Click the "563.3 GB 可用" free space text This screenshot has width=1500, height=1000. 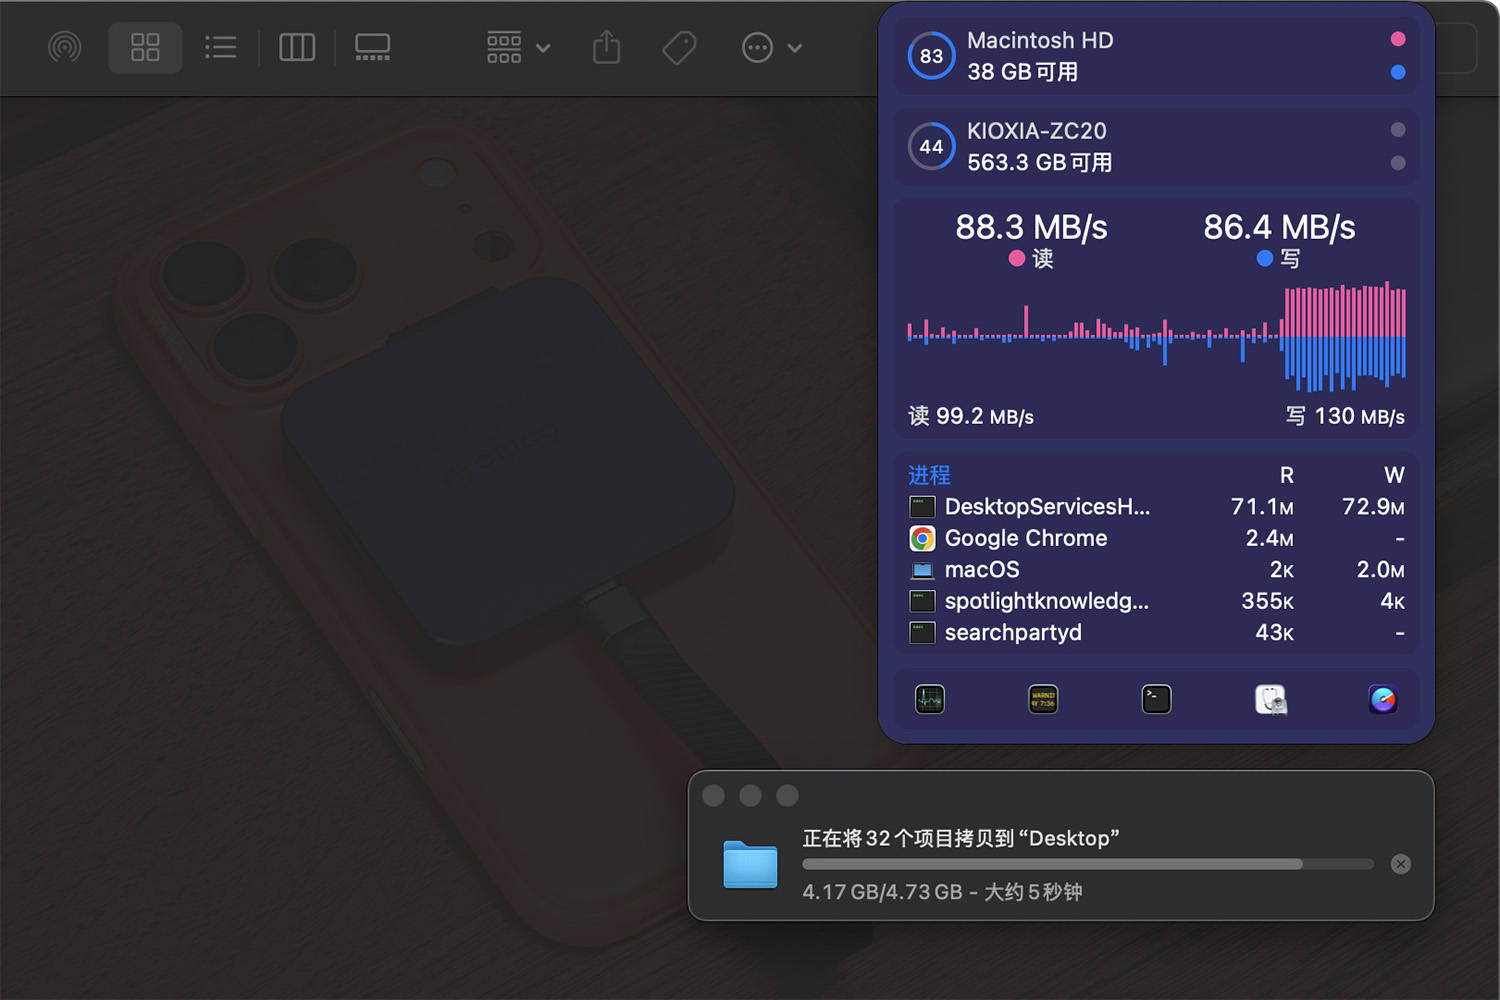pos(1039,162)
